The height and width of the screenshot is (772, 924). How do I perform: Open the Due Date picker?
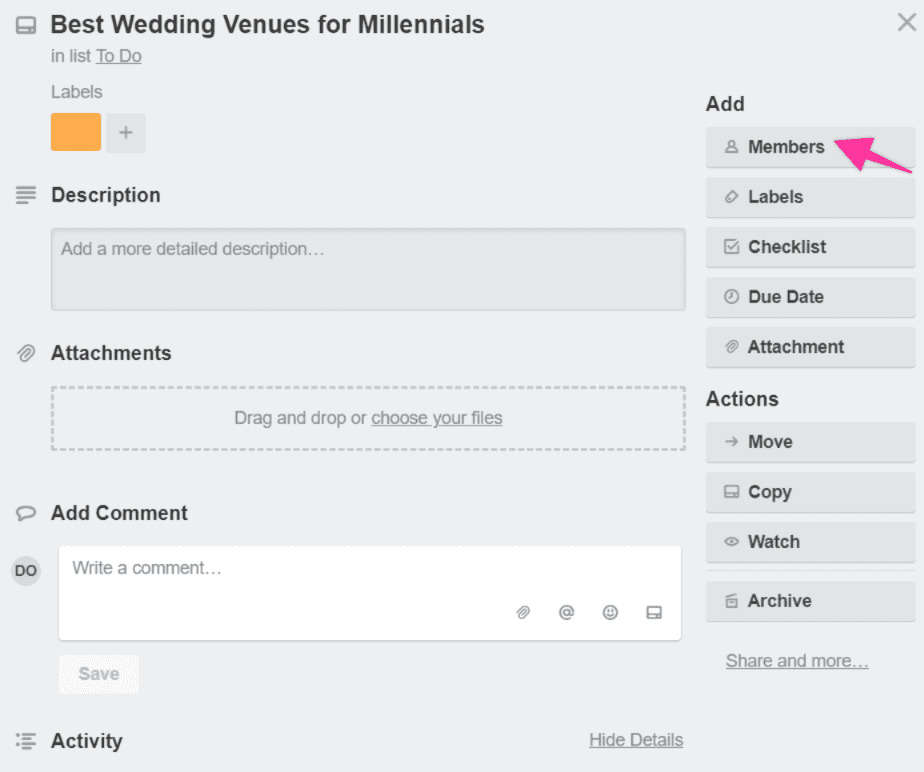point(810,297)
